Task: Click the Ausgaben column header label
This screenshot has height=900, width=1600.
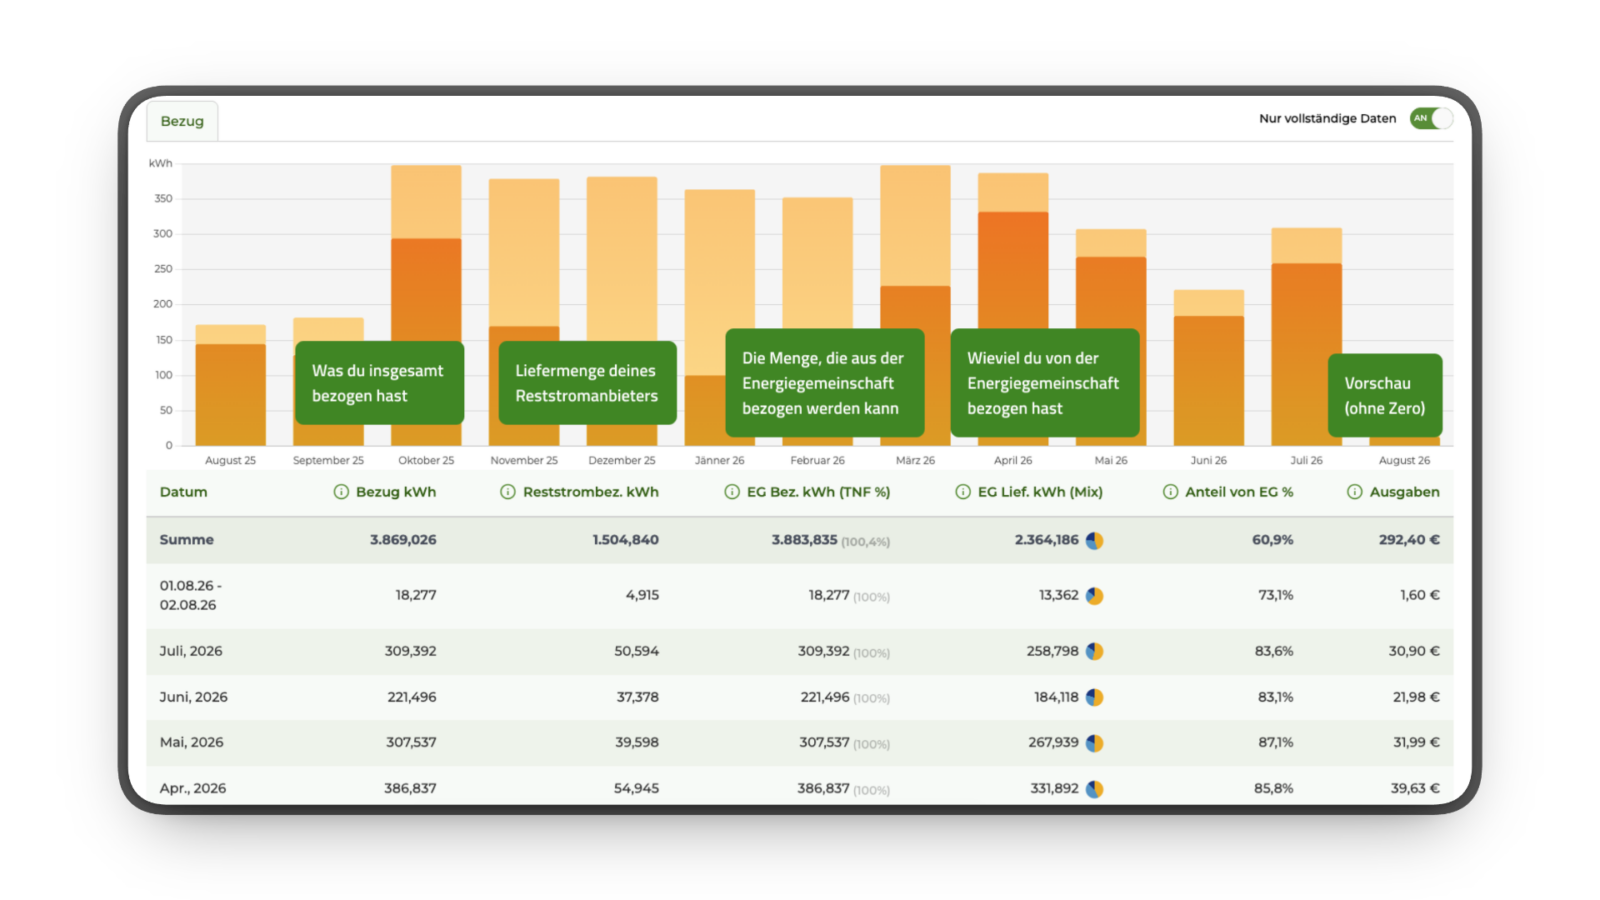Action: click(x=1404, y=492)
